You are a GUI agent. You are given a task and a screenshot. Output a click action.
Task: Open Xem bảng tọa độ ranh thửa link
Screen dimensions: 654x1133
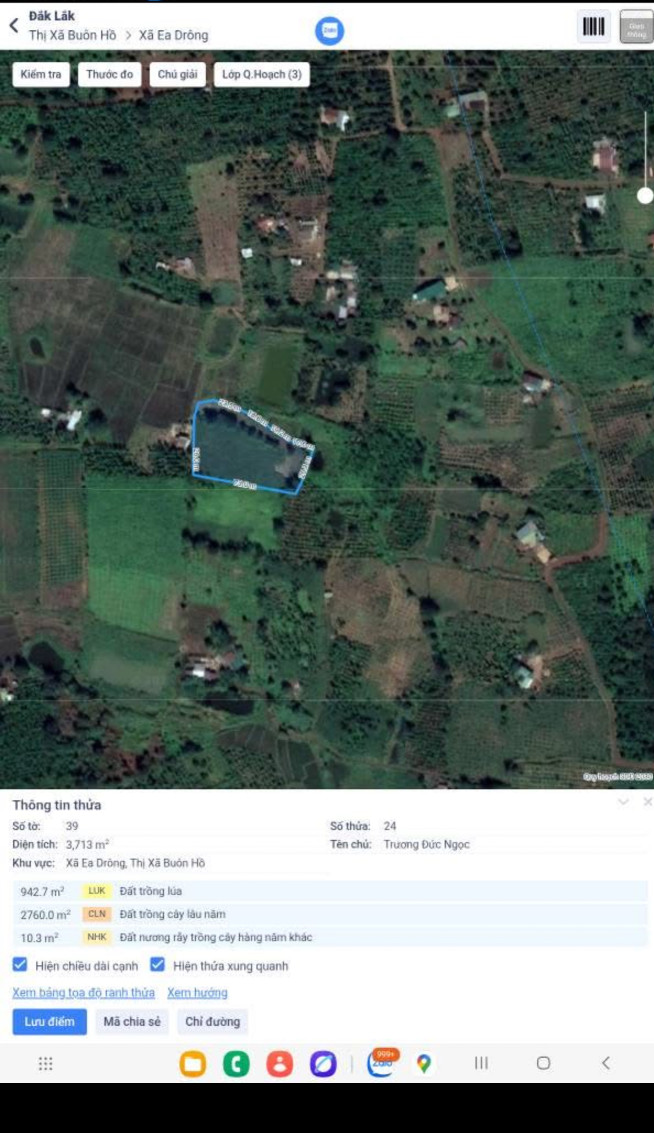coord(84,993)
